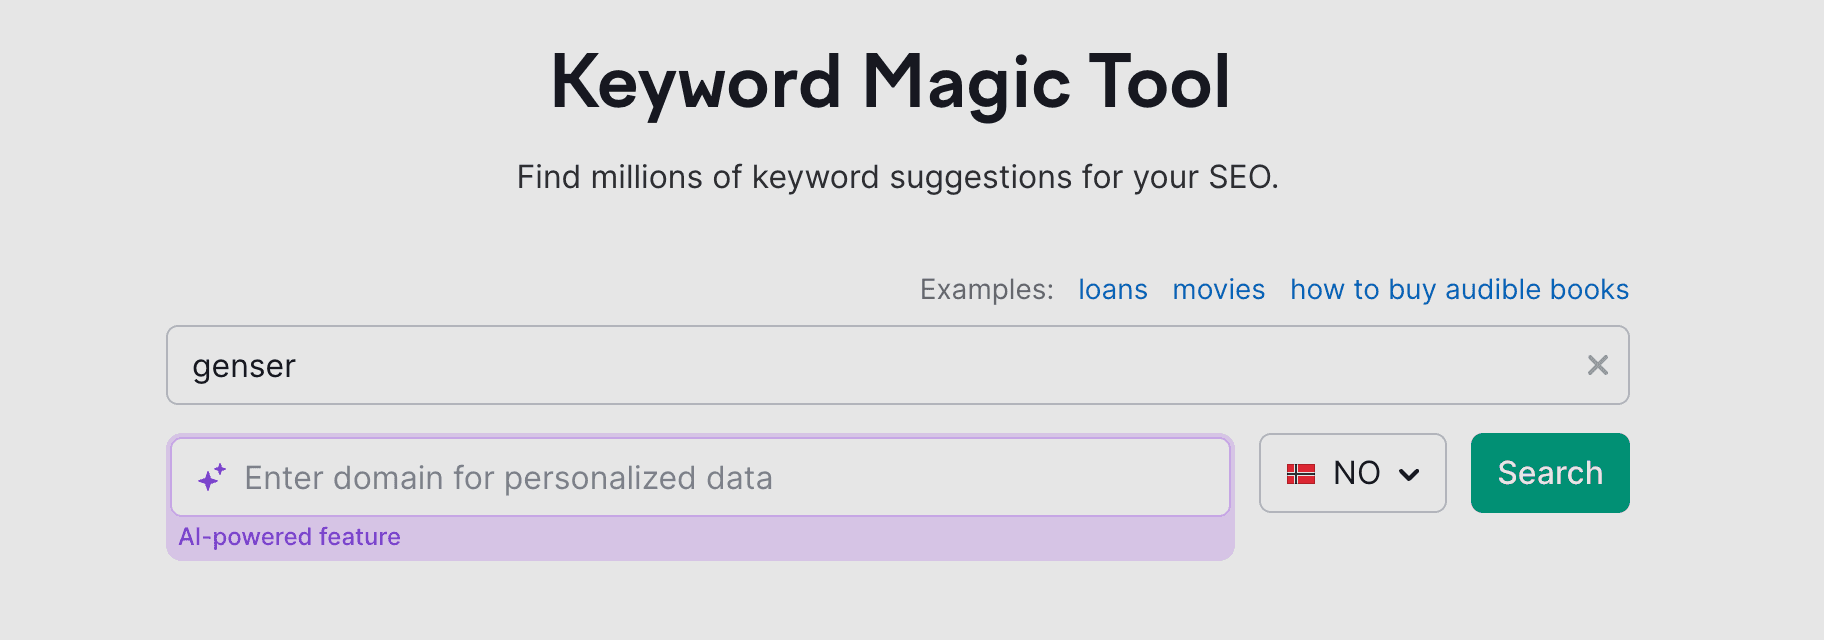
Task: Click the 'AI-powered feature' label
Action: (289, 537)
